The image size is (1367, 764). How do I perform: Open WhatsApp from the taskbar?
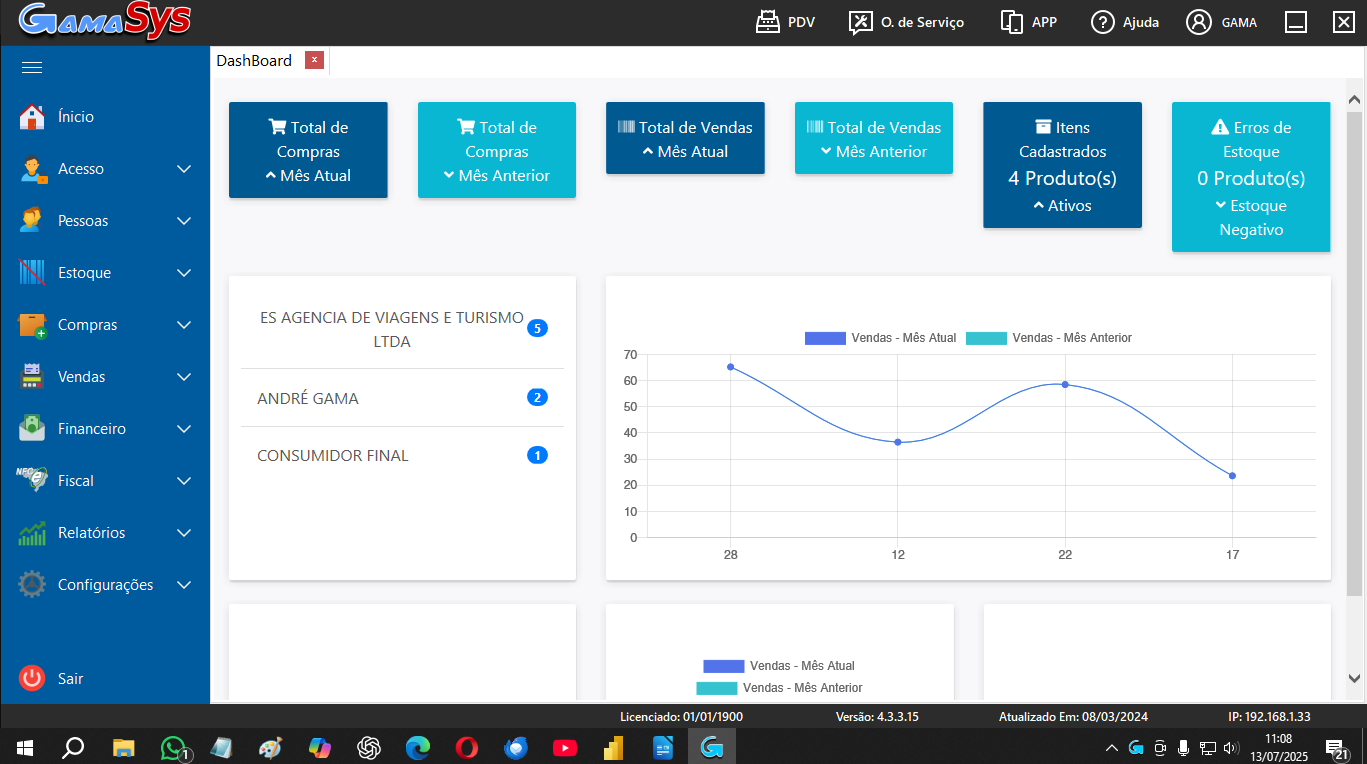coord(174,748)
